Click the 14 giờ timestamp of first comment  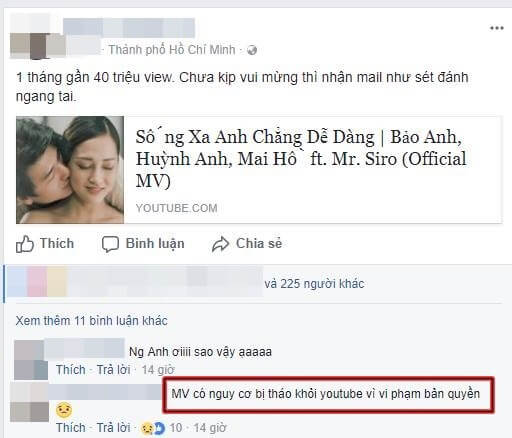[158, 370]
